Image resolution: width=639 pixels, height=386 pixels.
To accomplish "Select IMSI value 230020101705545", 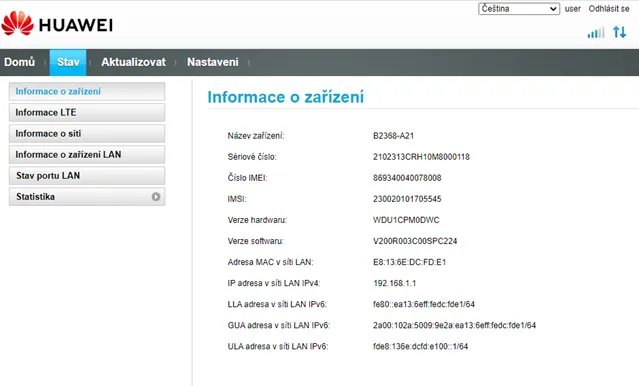I will [x=407, y=199].
